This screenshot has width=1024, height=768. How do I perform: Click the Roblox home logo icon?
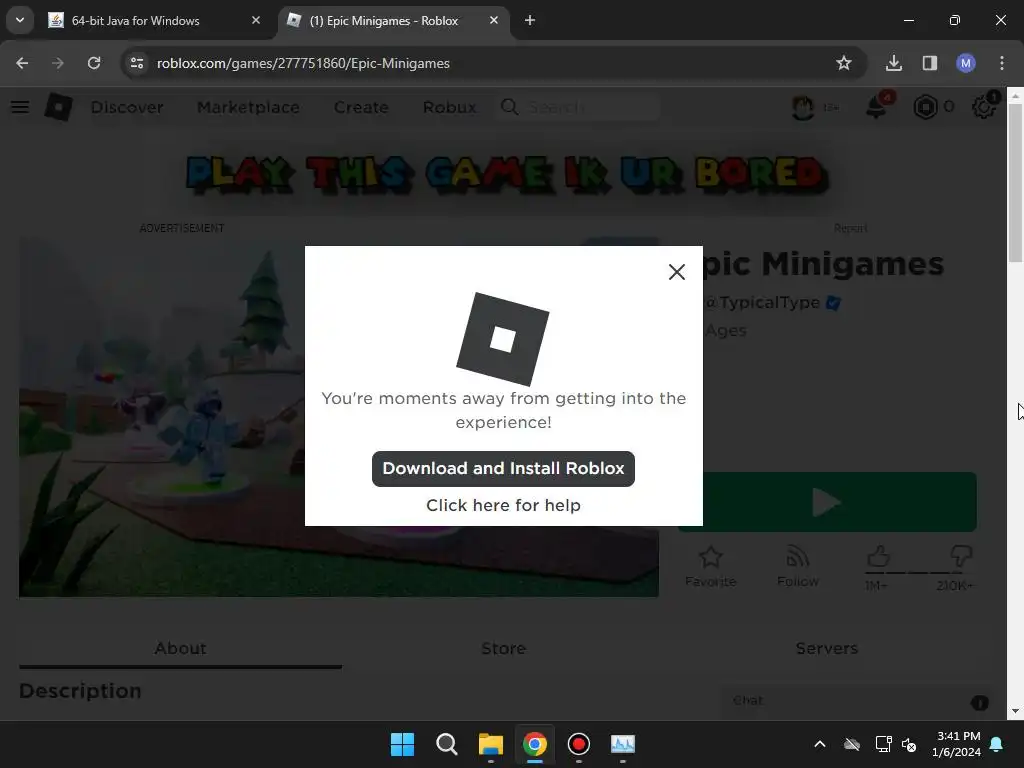[x=58, y=106]
